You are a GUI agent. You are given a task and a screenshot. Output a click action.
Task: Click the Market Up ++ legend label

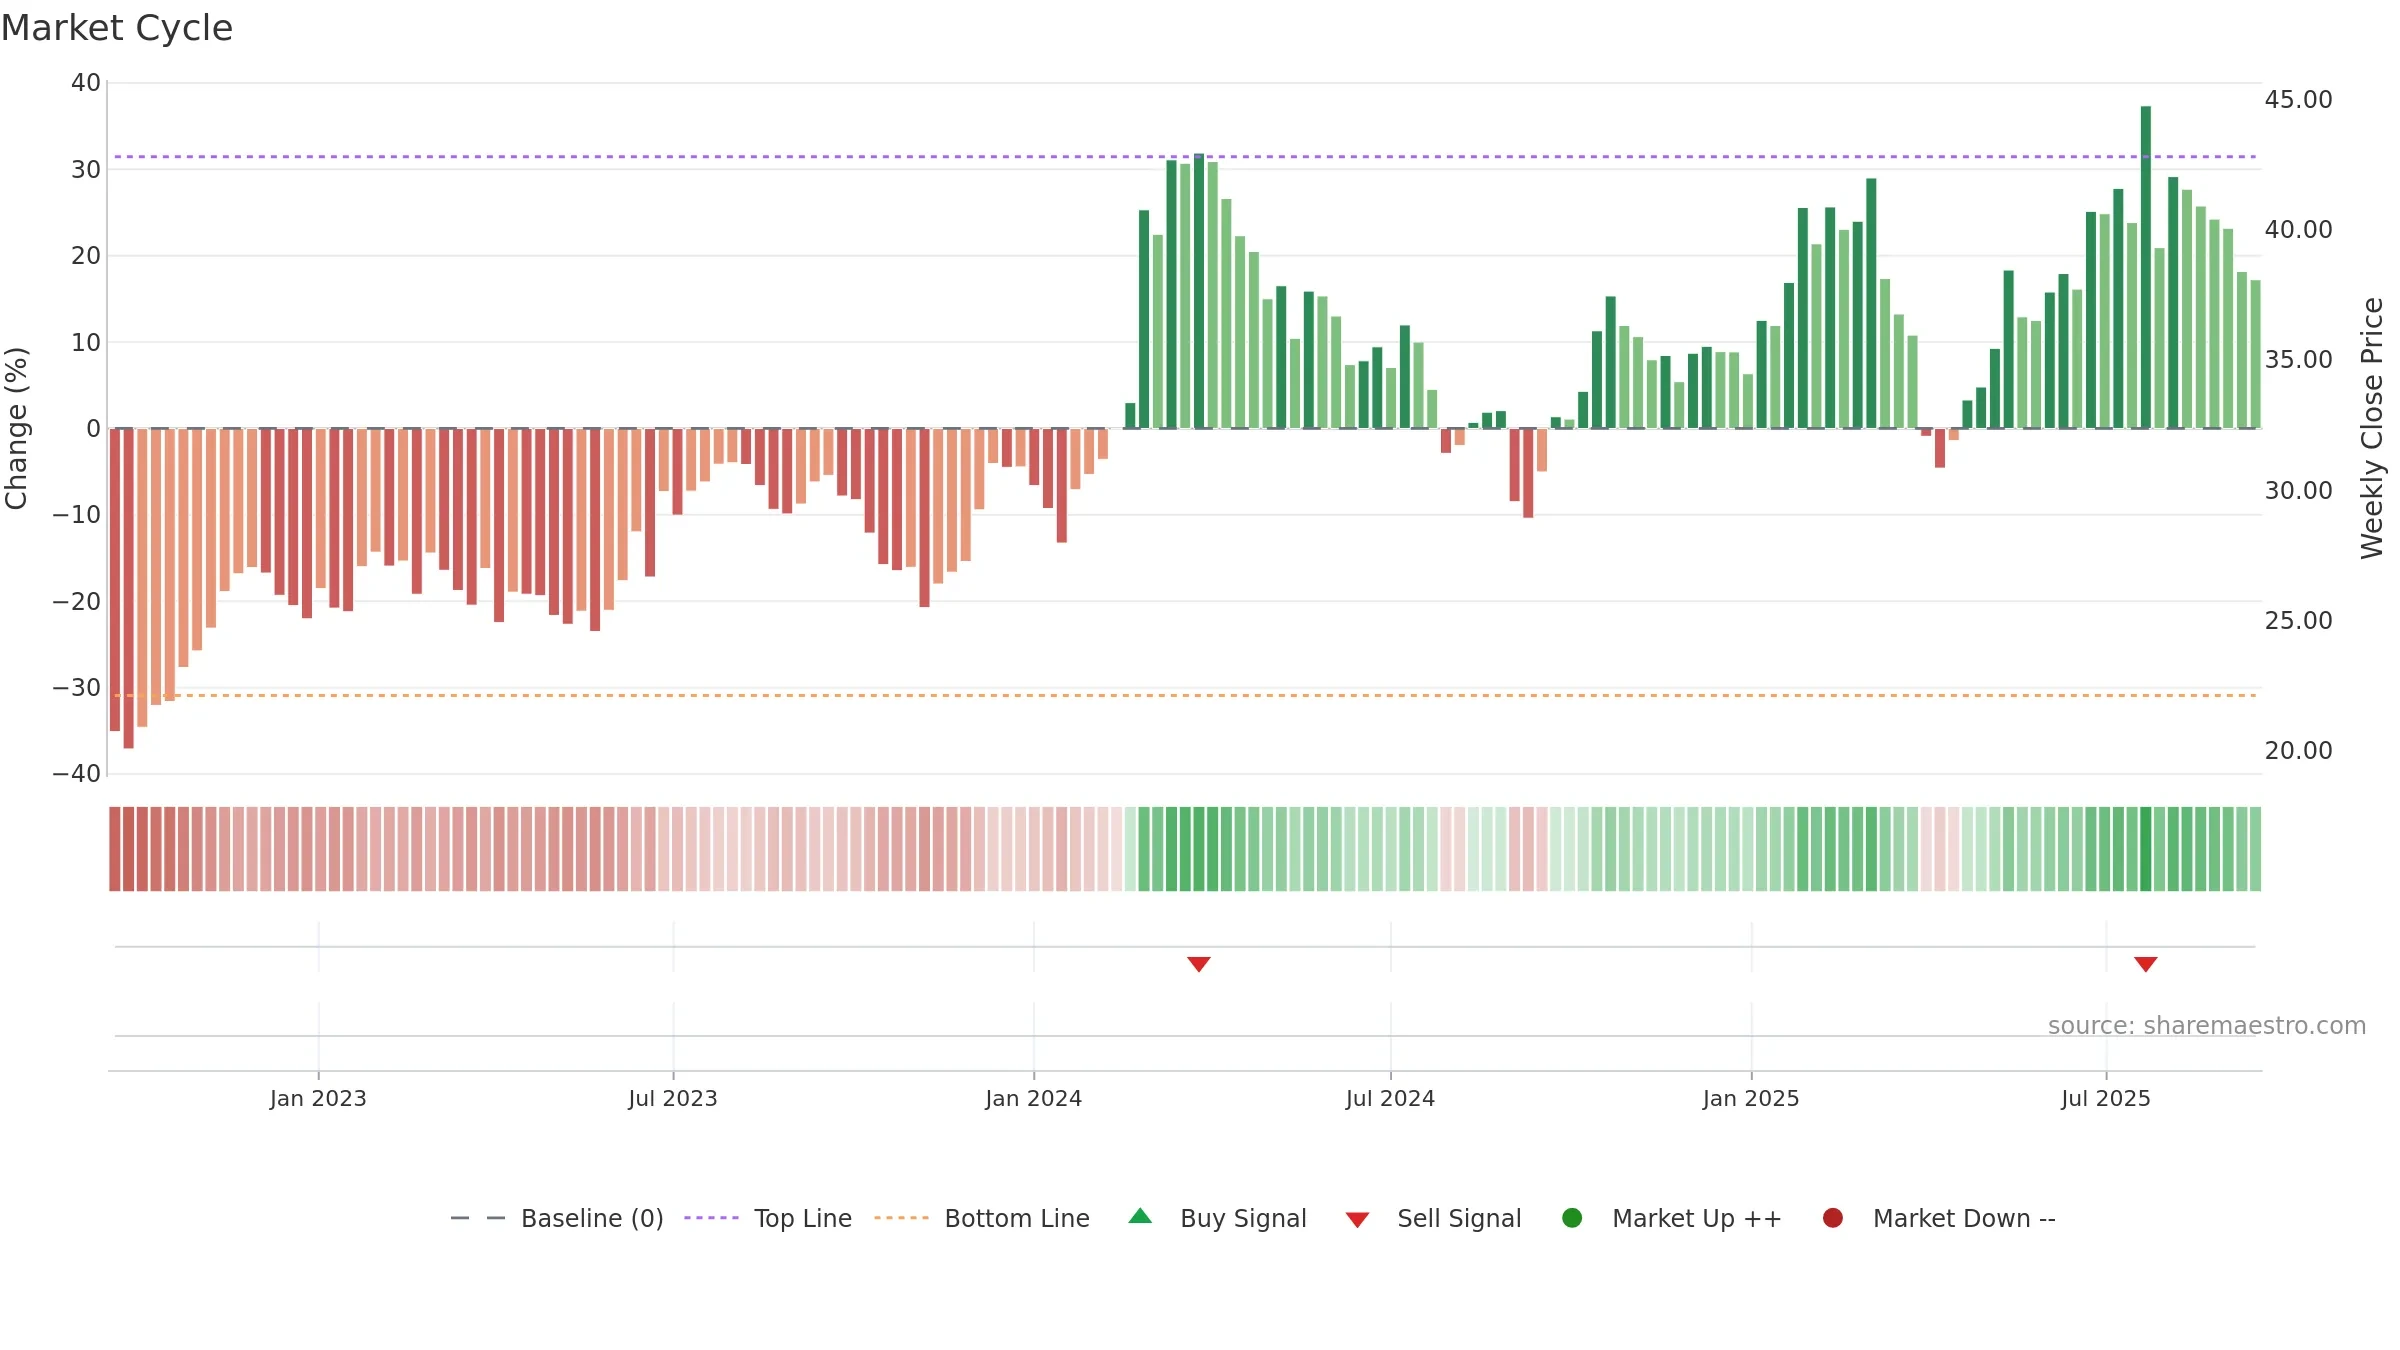(x=1697, y=1218)
